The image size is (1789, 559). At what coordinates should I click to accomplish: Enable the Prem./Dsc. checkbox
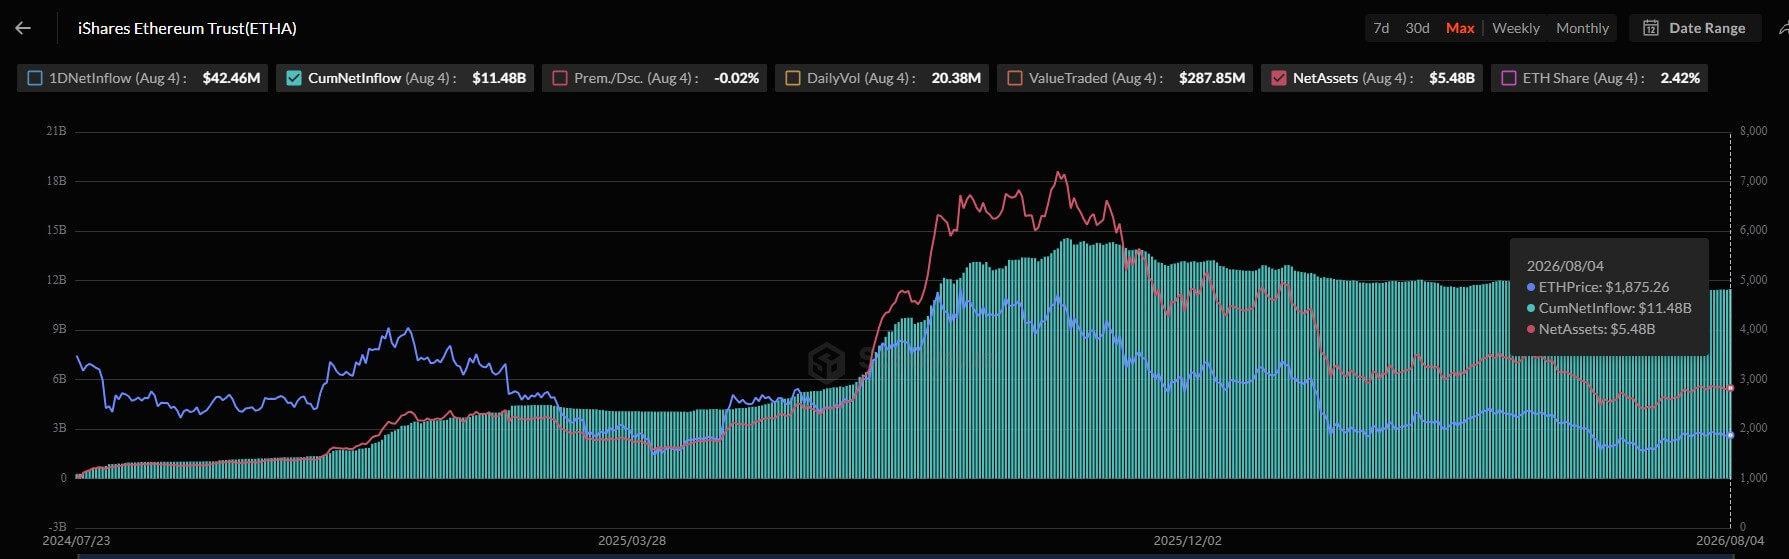(560, 78)
